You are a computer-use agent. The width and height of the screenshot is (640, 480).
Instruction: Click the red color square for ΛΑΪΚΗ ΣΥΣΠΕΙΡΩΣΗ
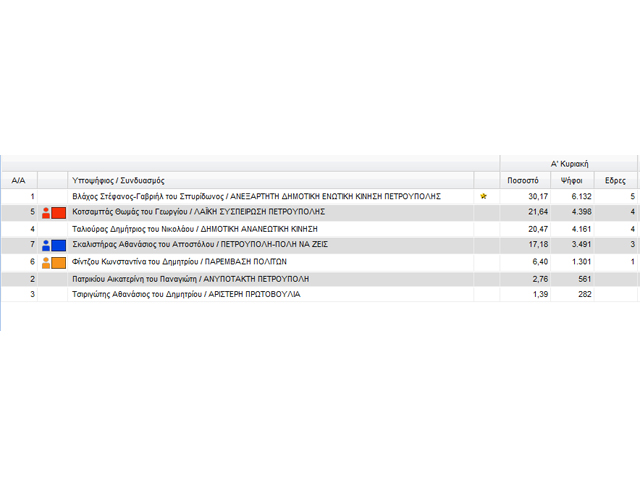click(x=59, y=213)
